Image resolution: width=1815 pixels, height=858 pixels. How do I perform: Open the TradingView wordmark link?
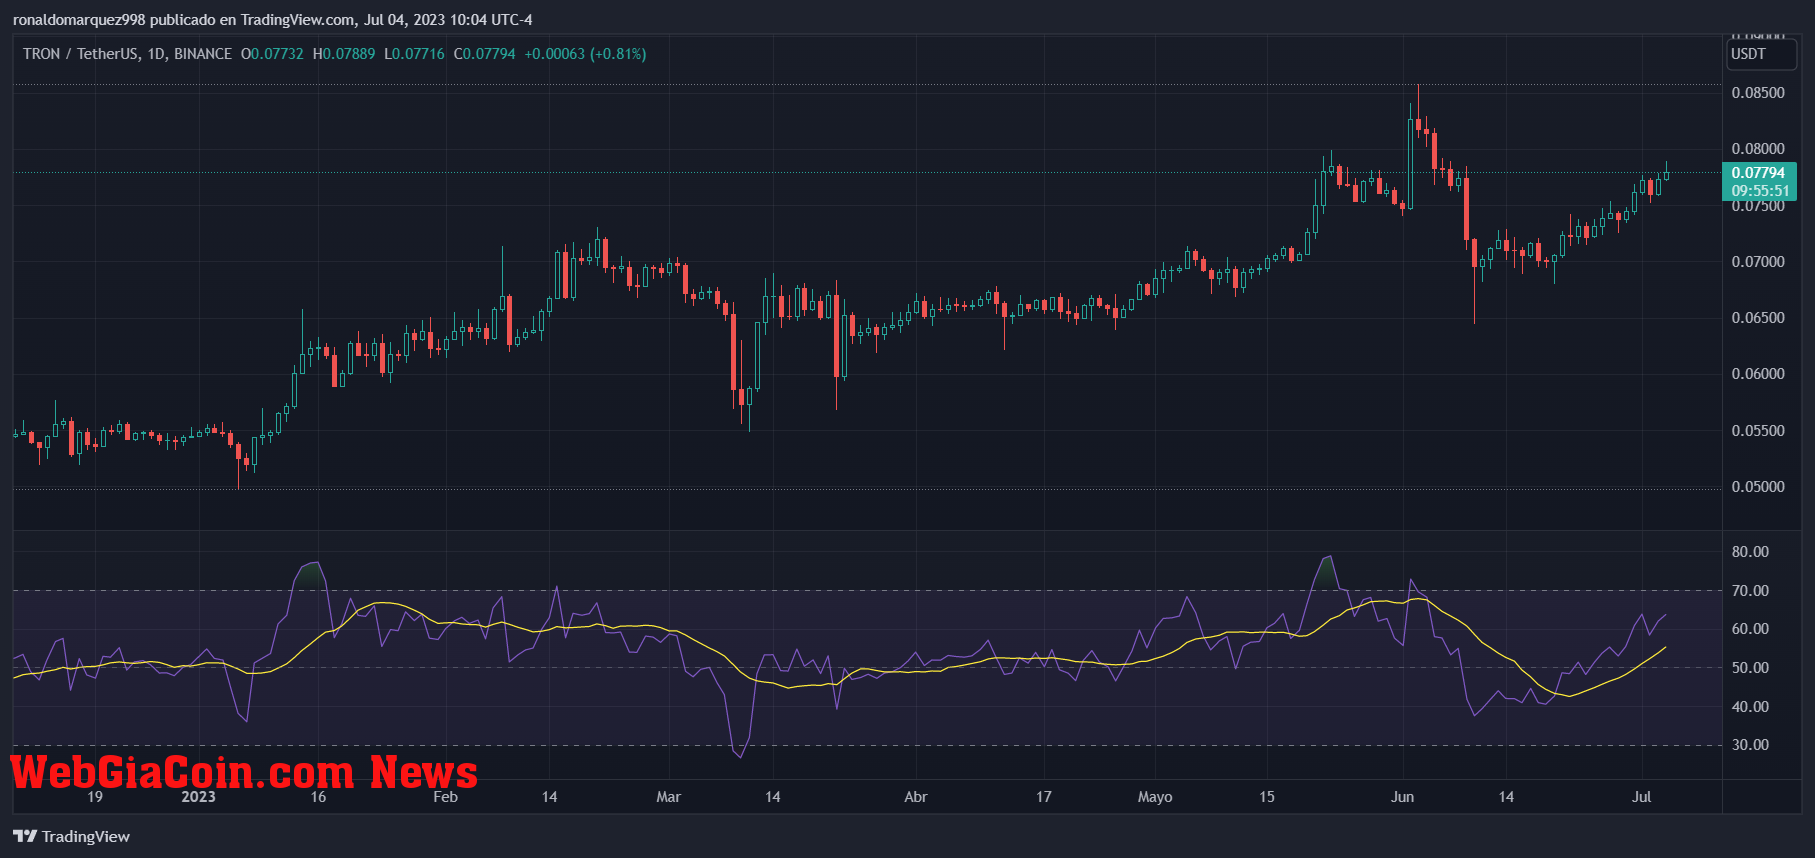pos(86,836)
